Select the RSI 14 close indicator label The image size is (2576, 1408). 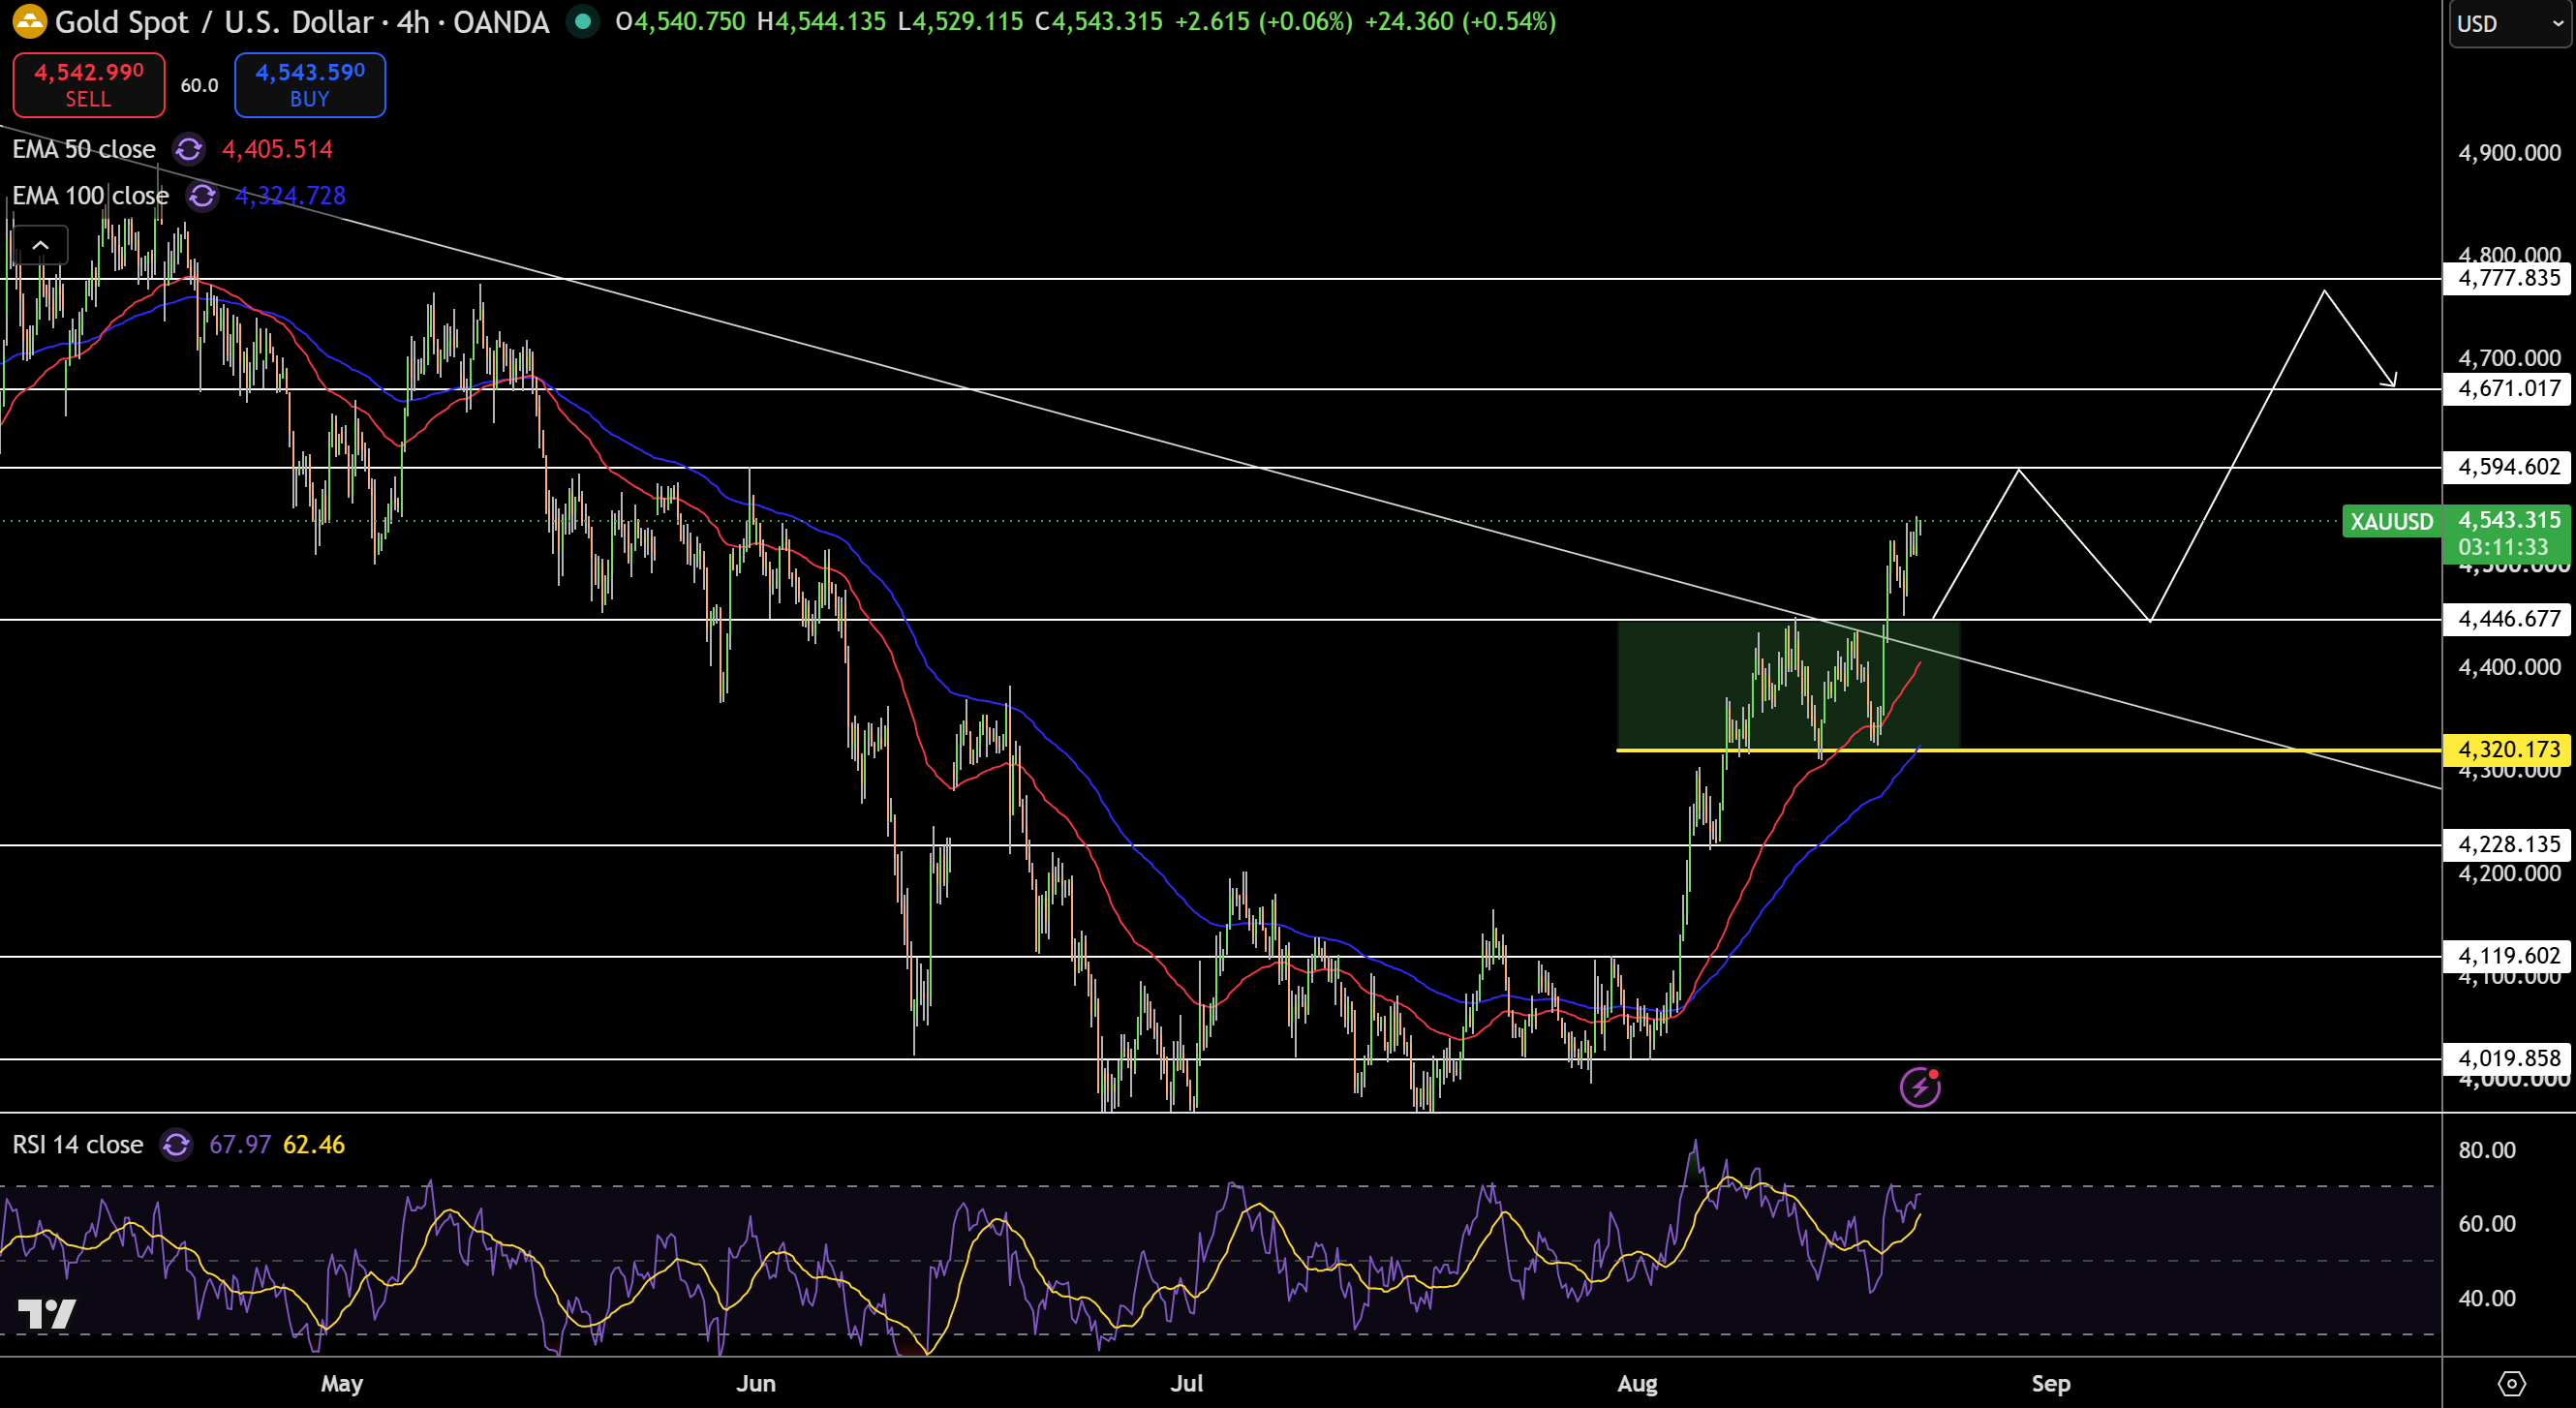point(78,1144)
